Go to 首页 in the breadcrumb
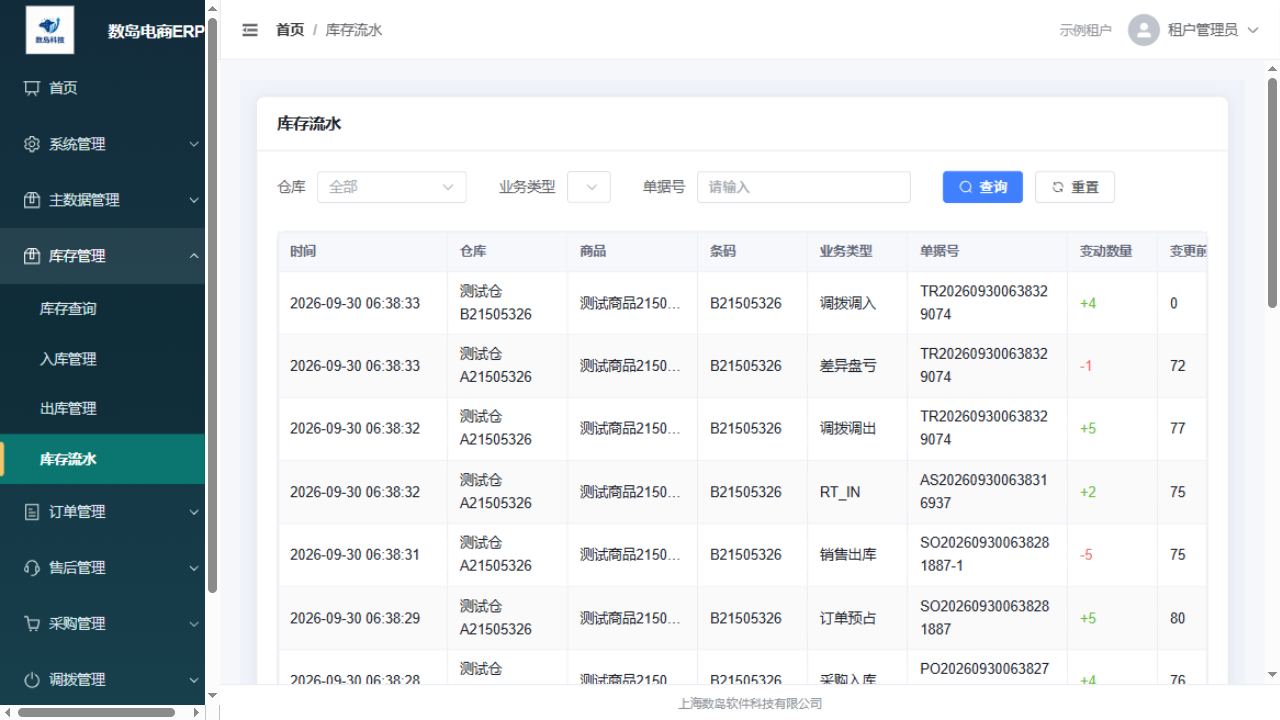Screen dimensions: 1280x720 (290, 30)
